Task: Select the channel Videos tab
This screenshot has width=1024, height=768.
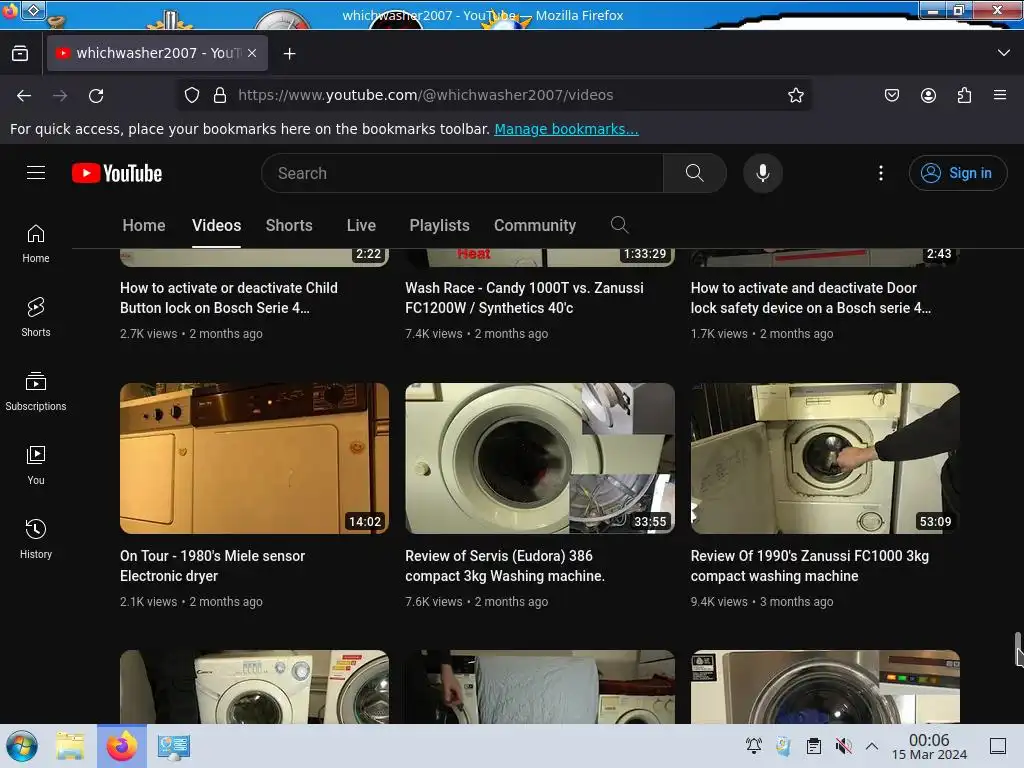Action: click(x=216, y=225)
